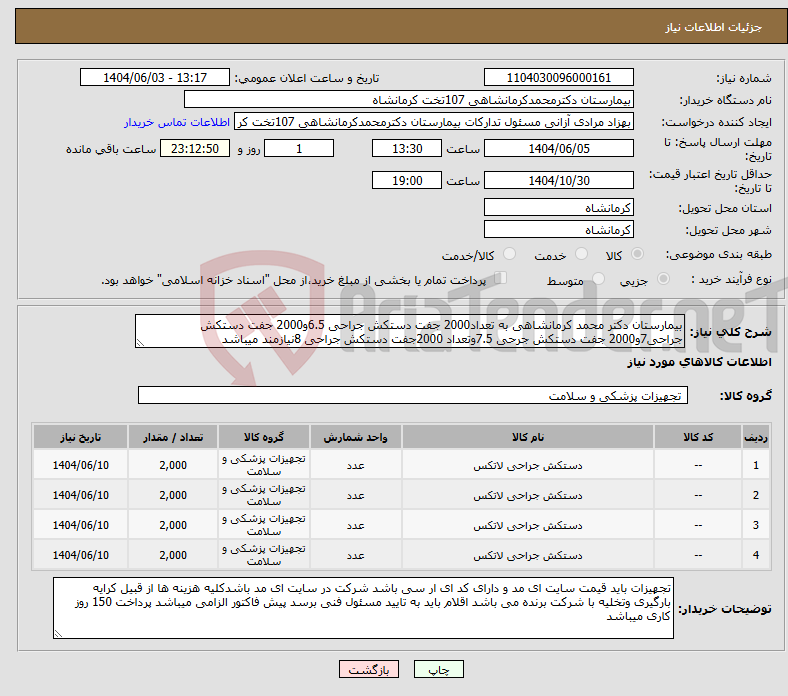Click the چاپ (print) button
Screen dimensions: 788x696
(446, 670)
